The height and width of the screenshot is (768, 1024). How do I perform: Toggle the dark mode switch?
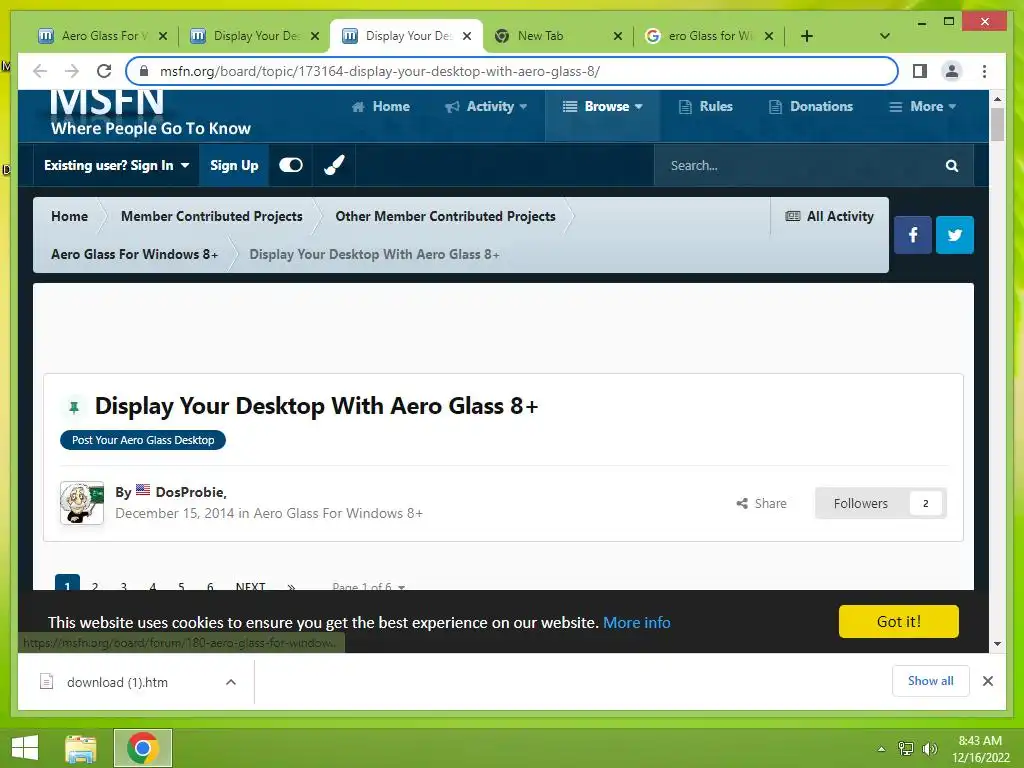point(291,165)
